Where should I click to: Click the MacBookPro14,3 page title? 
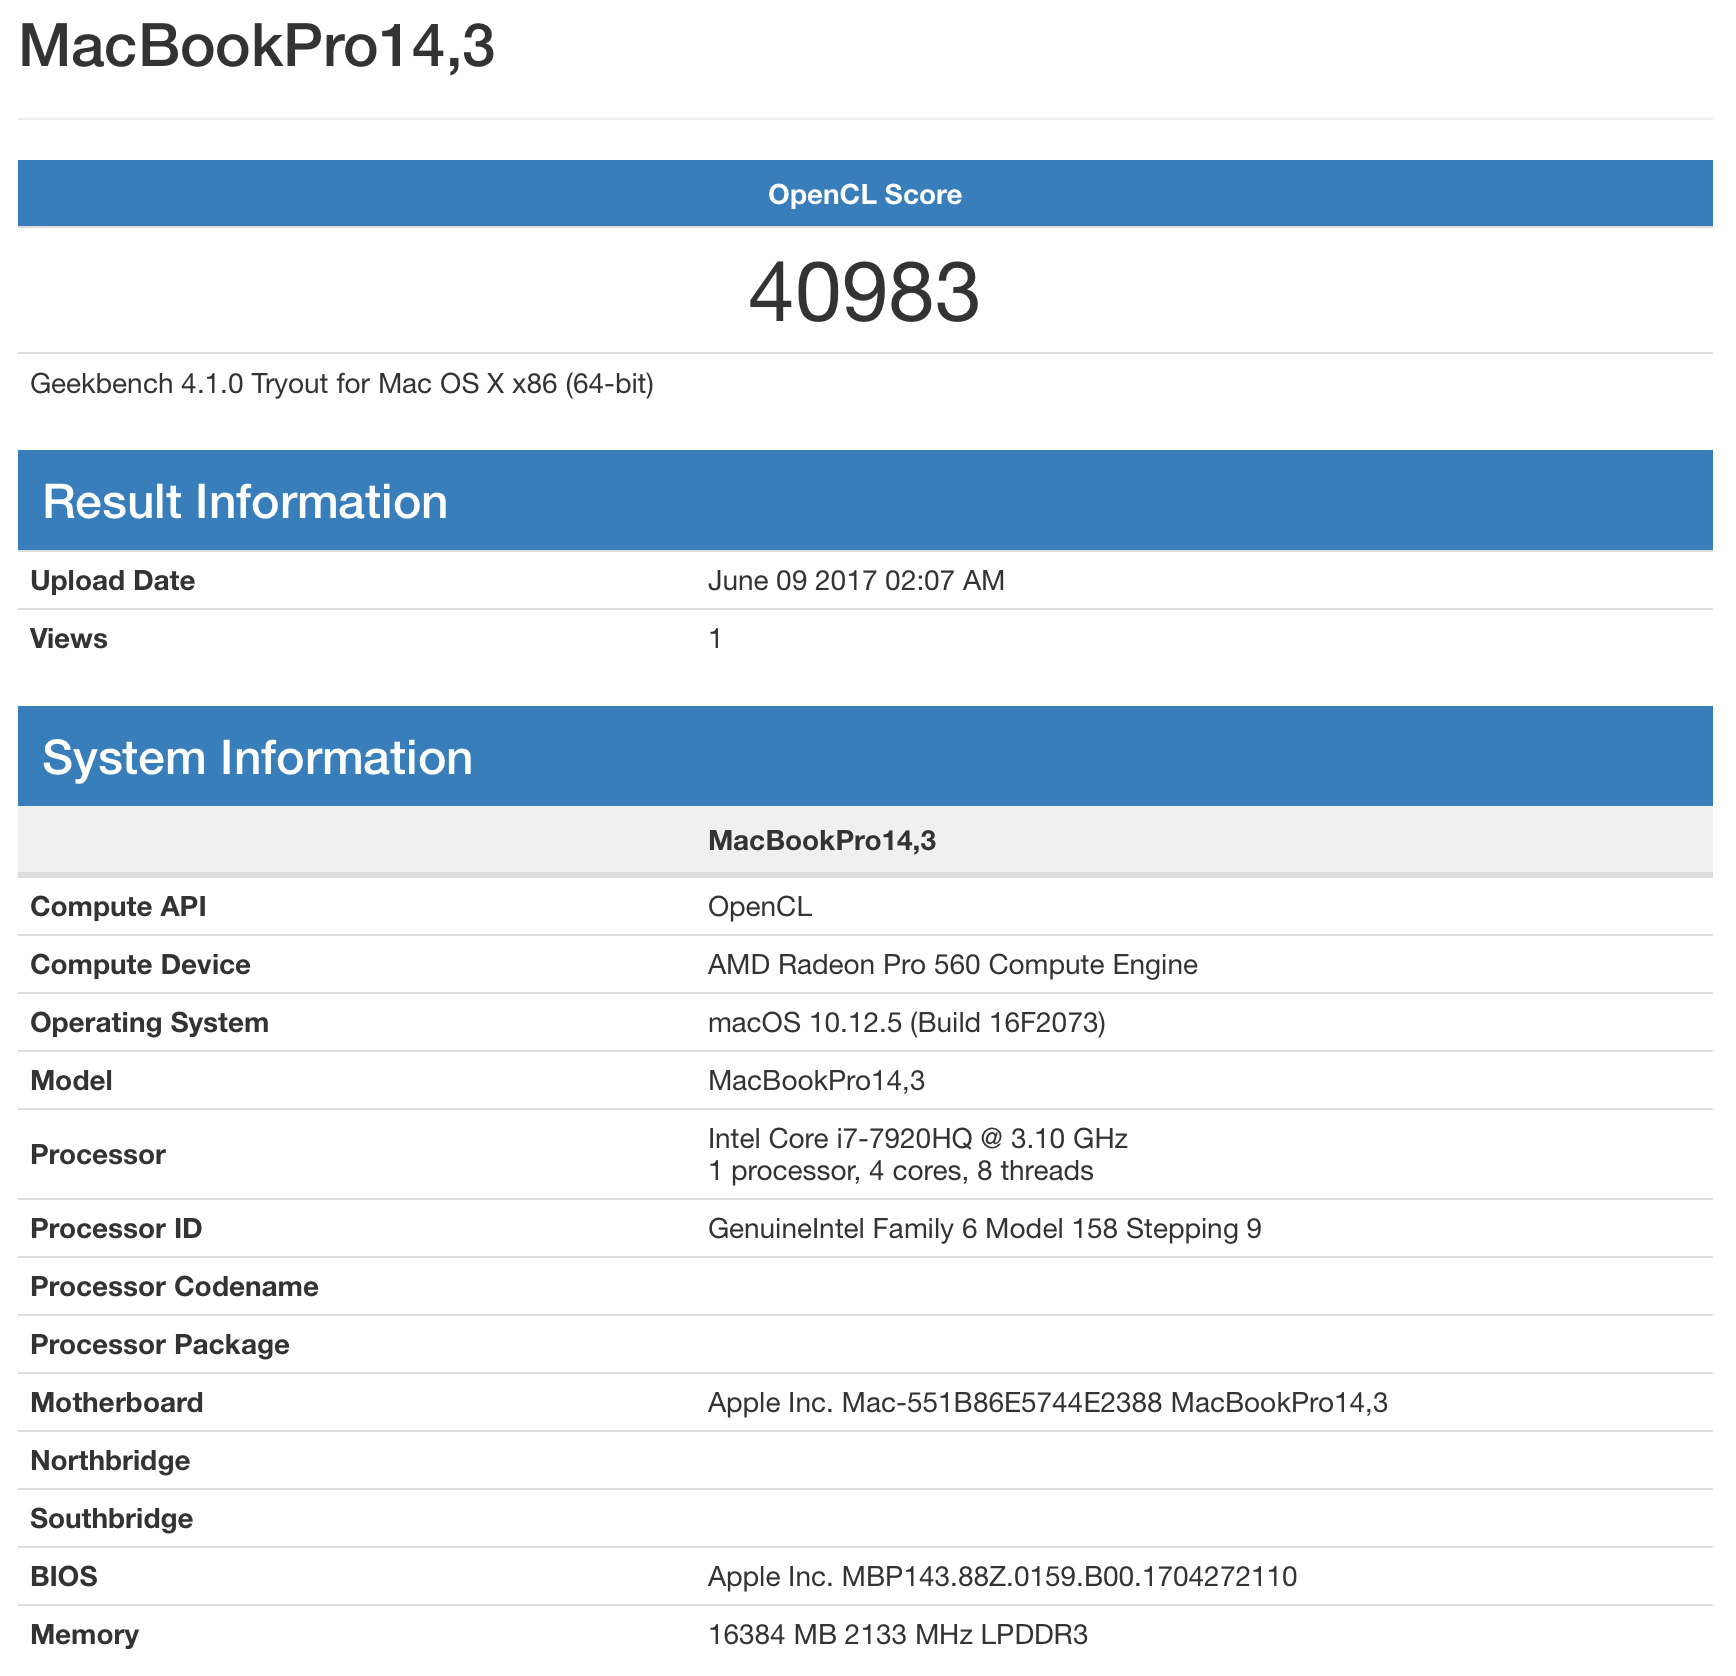tap(257, 46)
